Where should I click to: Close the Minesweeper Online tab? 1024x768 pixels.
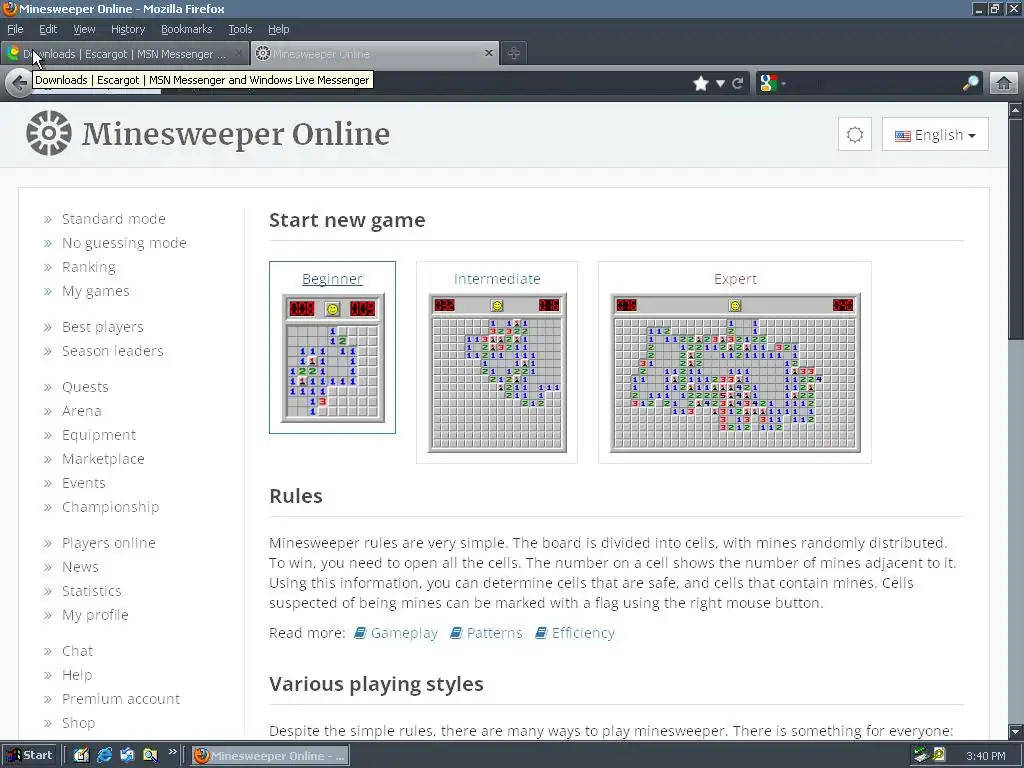(488, 53)
